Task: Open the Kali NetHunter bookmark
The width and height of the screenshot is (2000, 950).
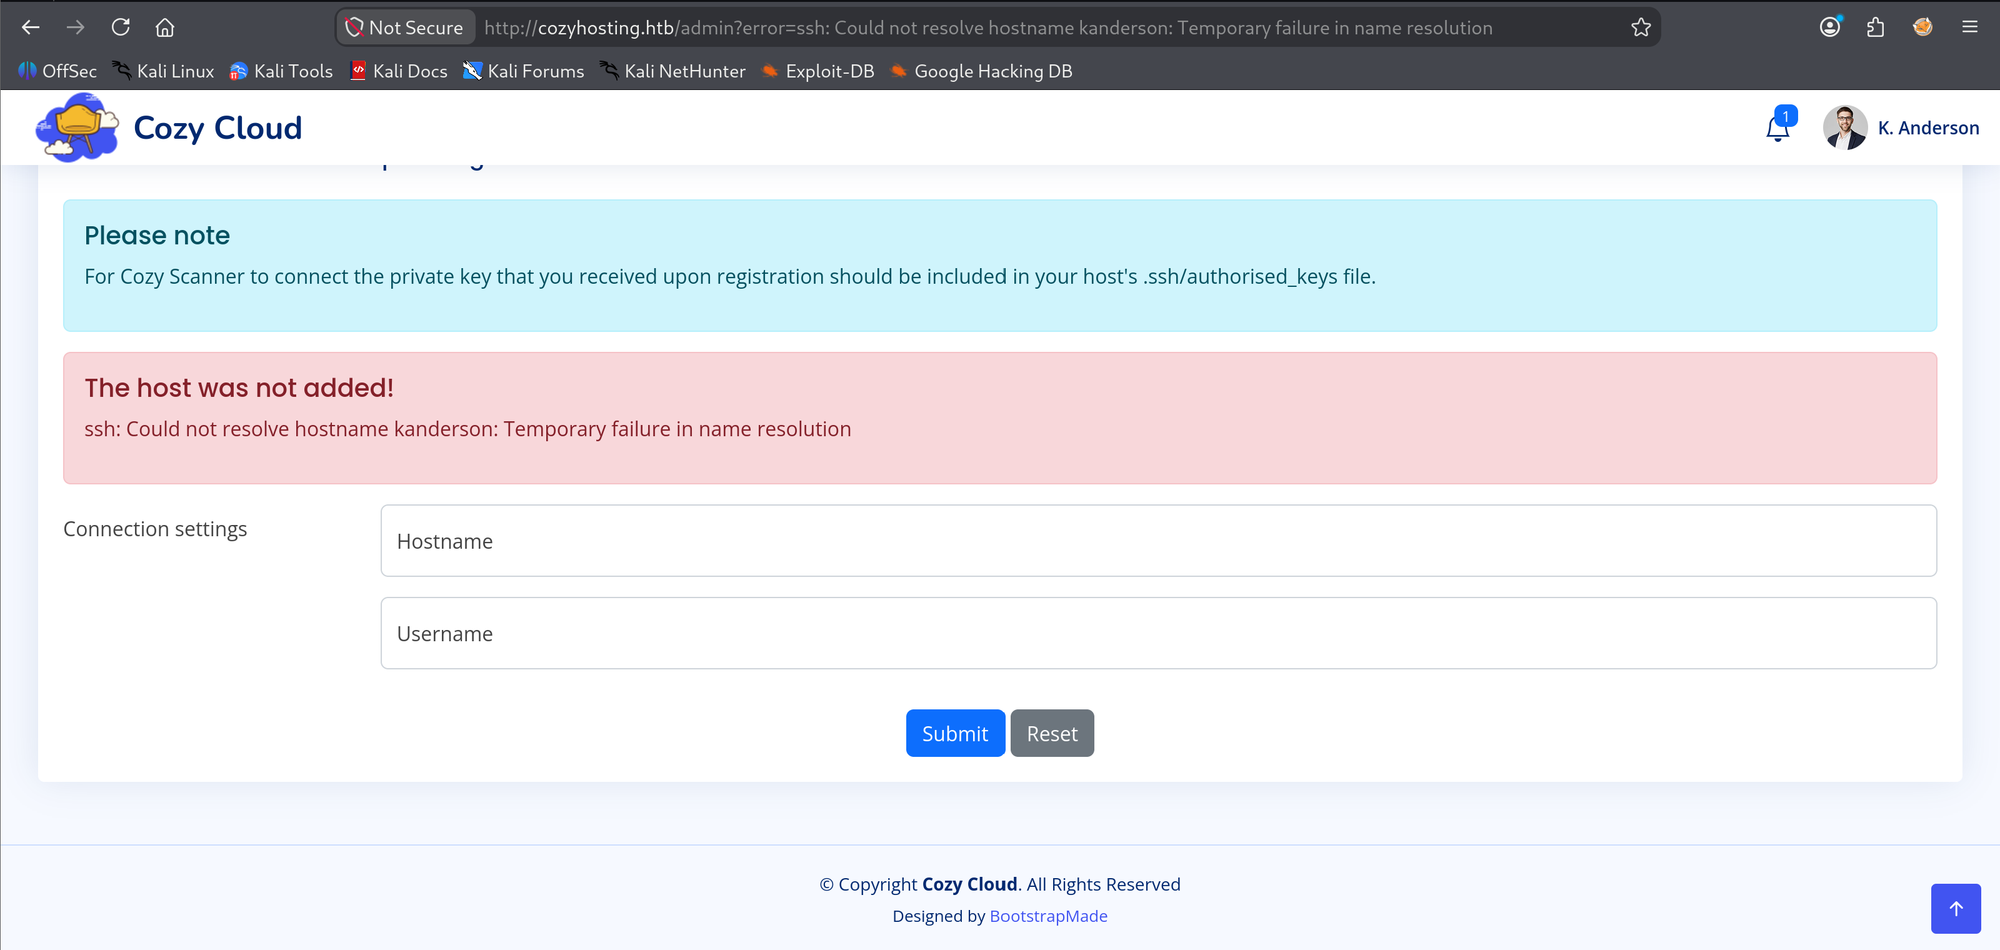Action: (673, 71)
